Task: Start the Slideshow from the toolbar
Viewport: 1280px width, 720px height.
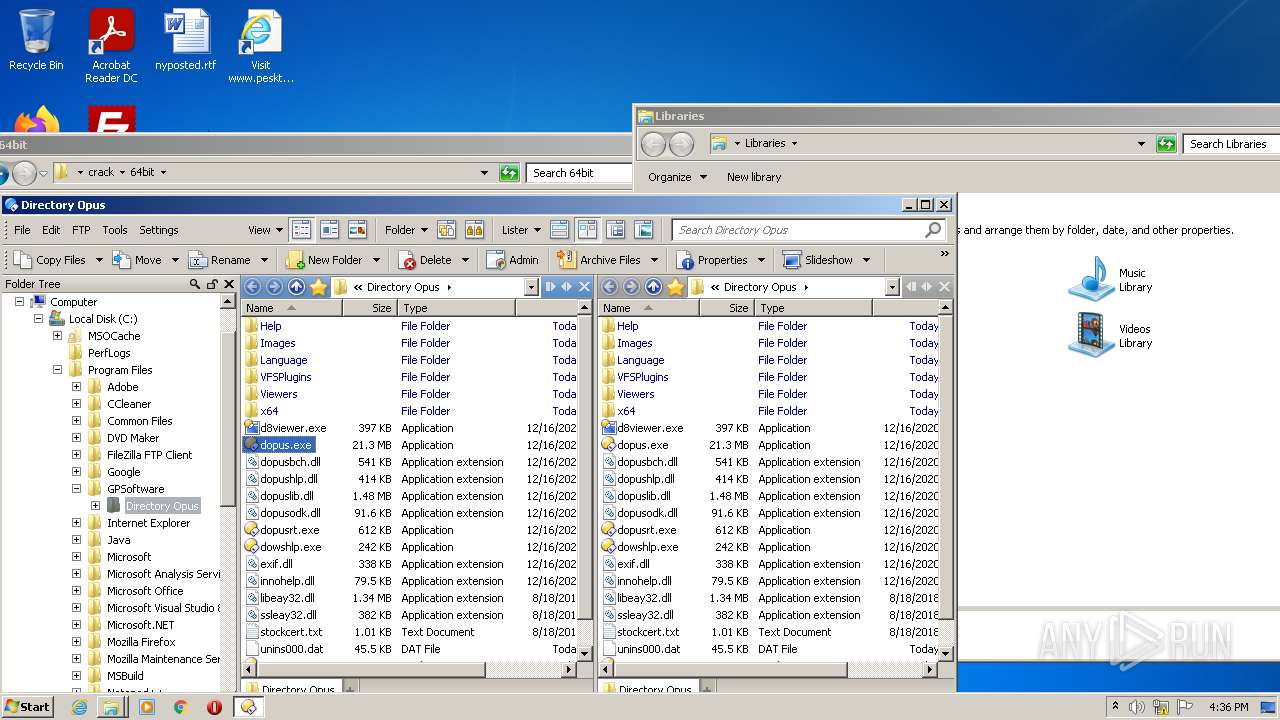Action: [x=818, y=260]
